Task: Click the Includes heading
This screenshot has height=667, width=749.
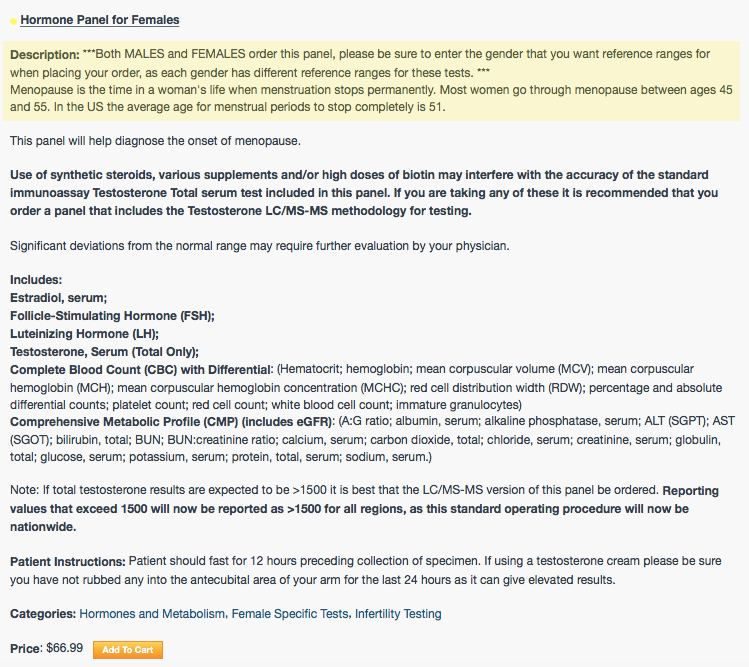Action: pyautogui.click(x=36, y=280)
